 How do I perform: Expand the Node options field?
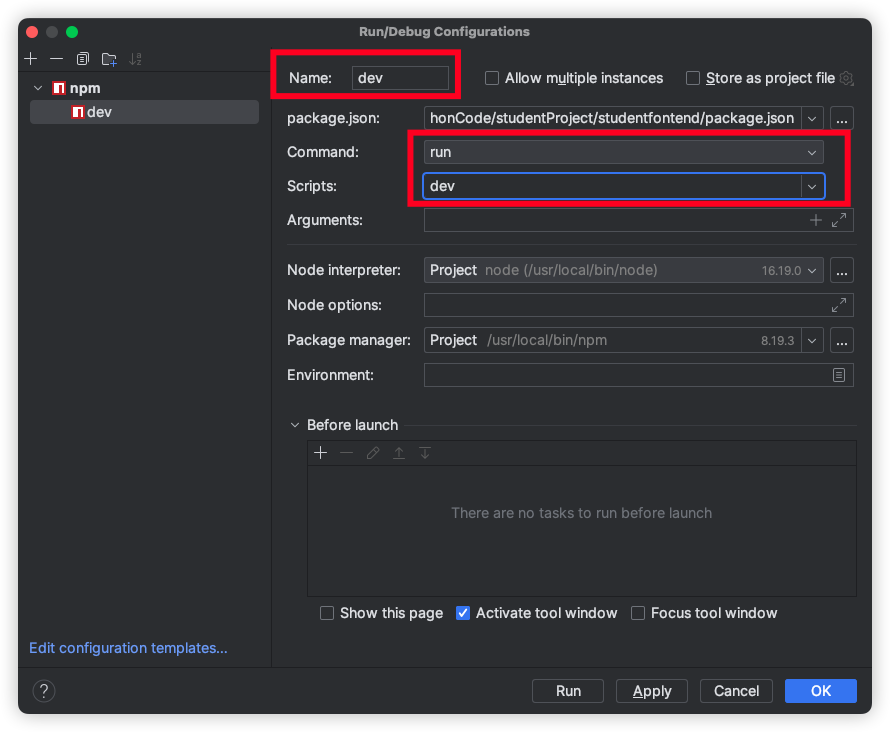(x=839, y=305)
